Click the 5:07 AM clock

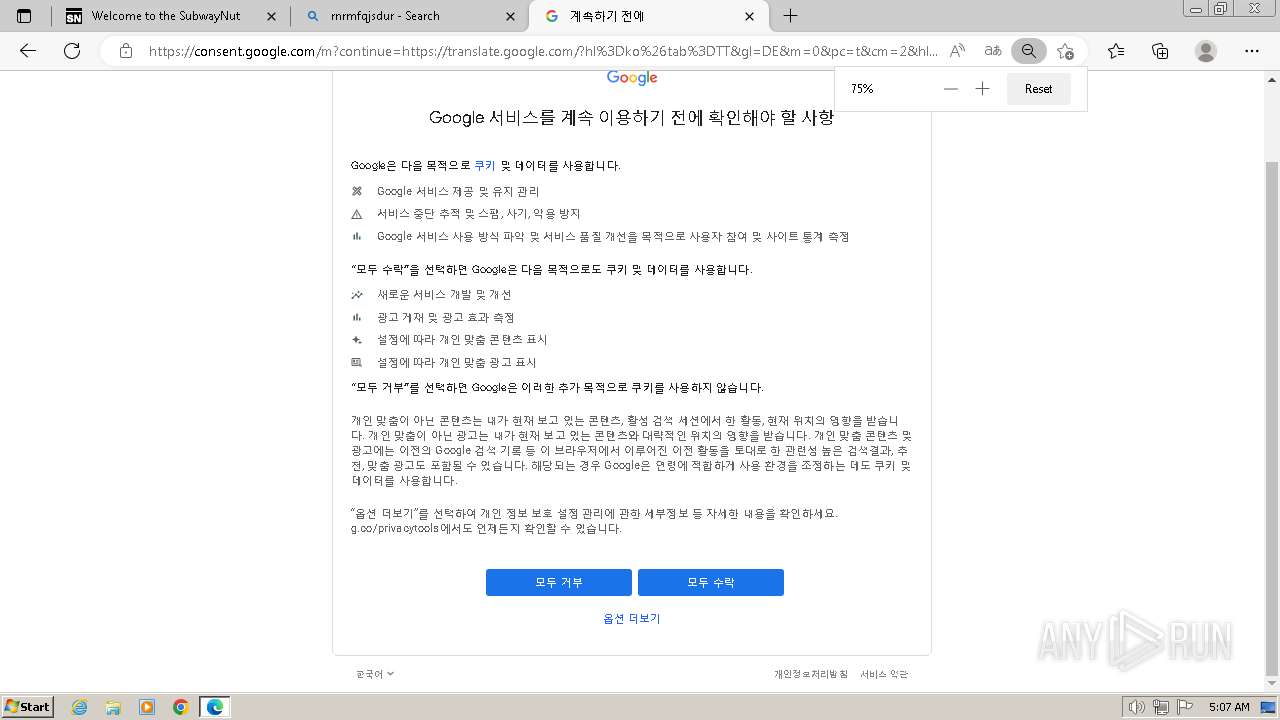coord(1229,707)
